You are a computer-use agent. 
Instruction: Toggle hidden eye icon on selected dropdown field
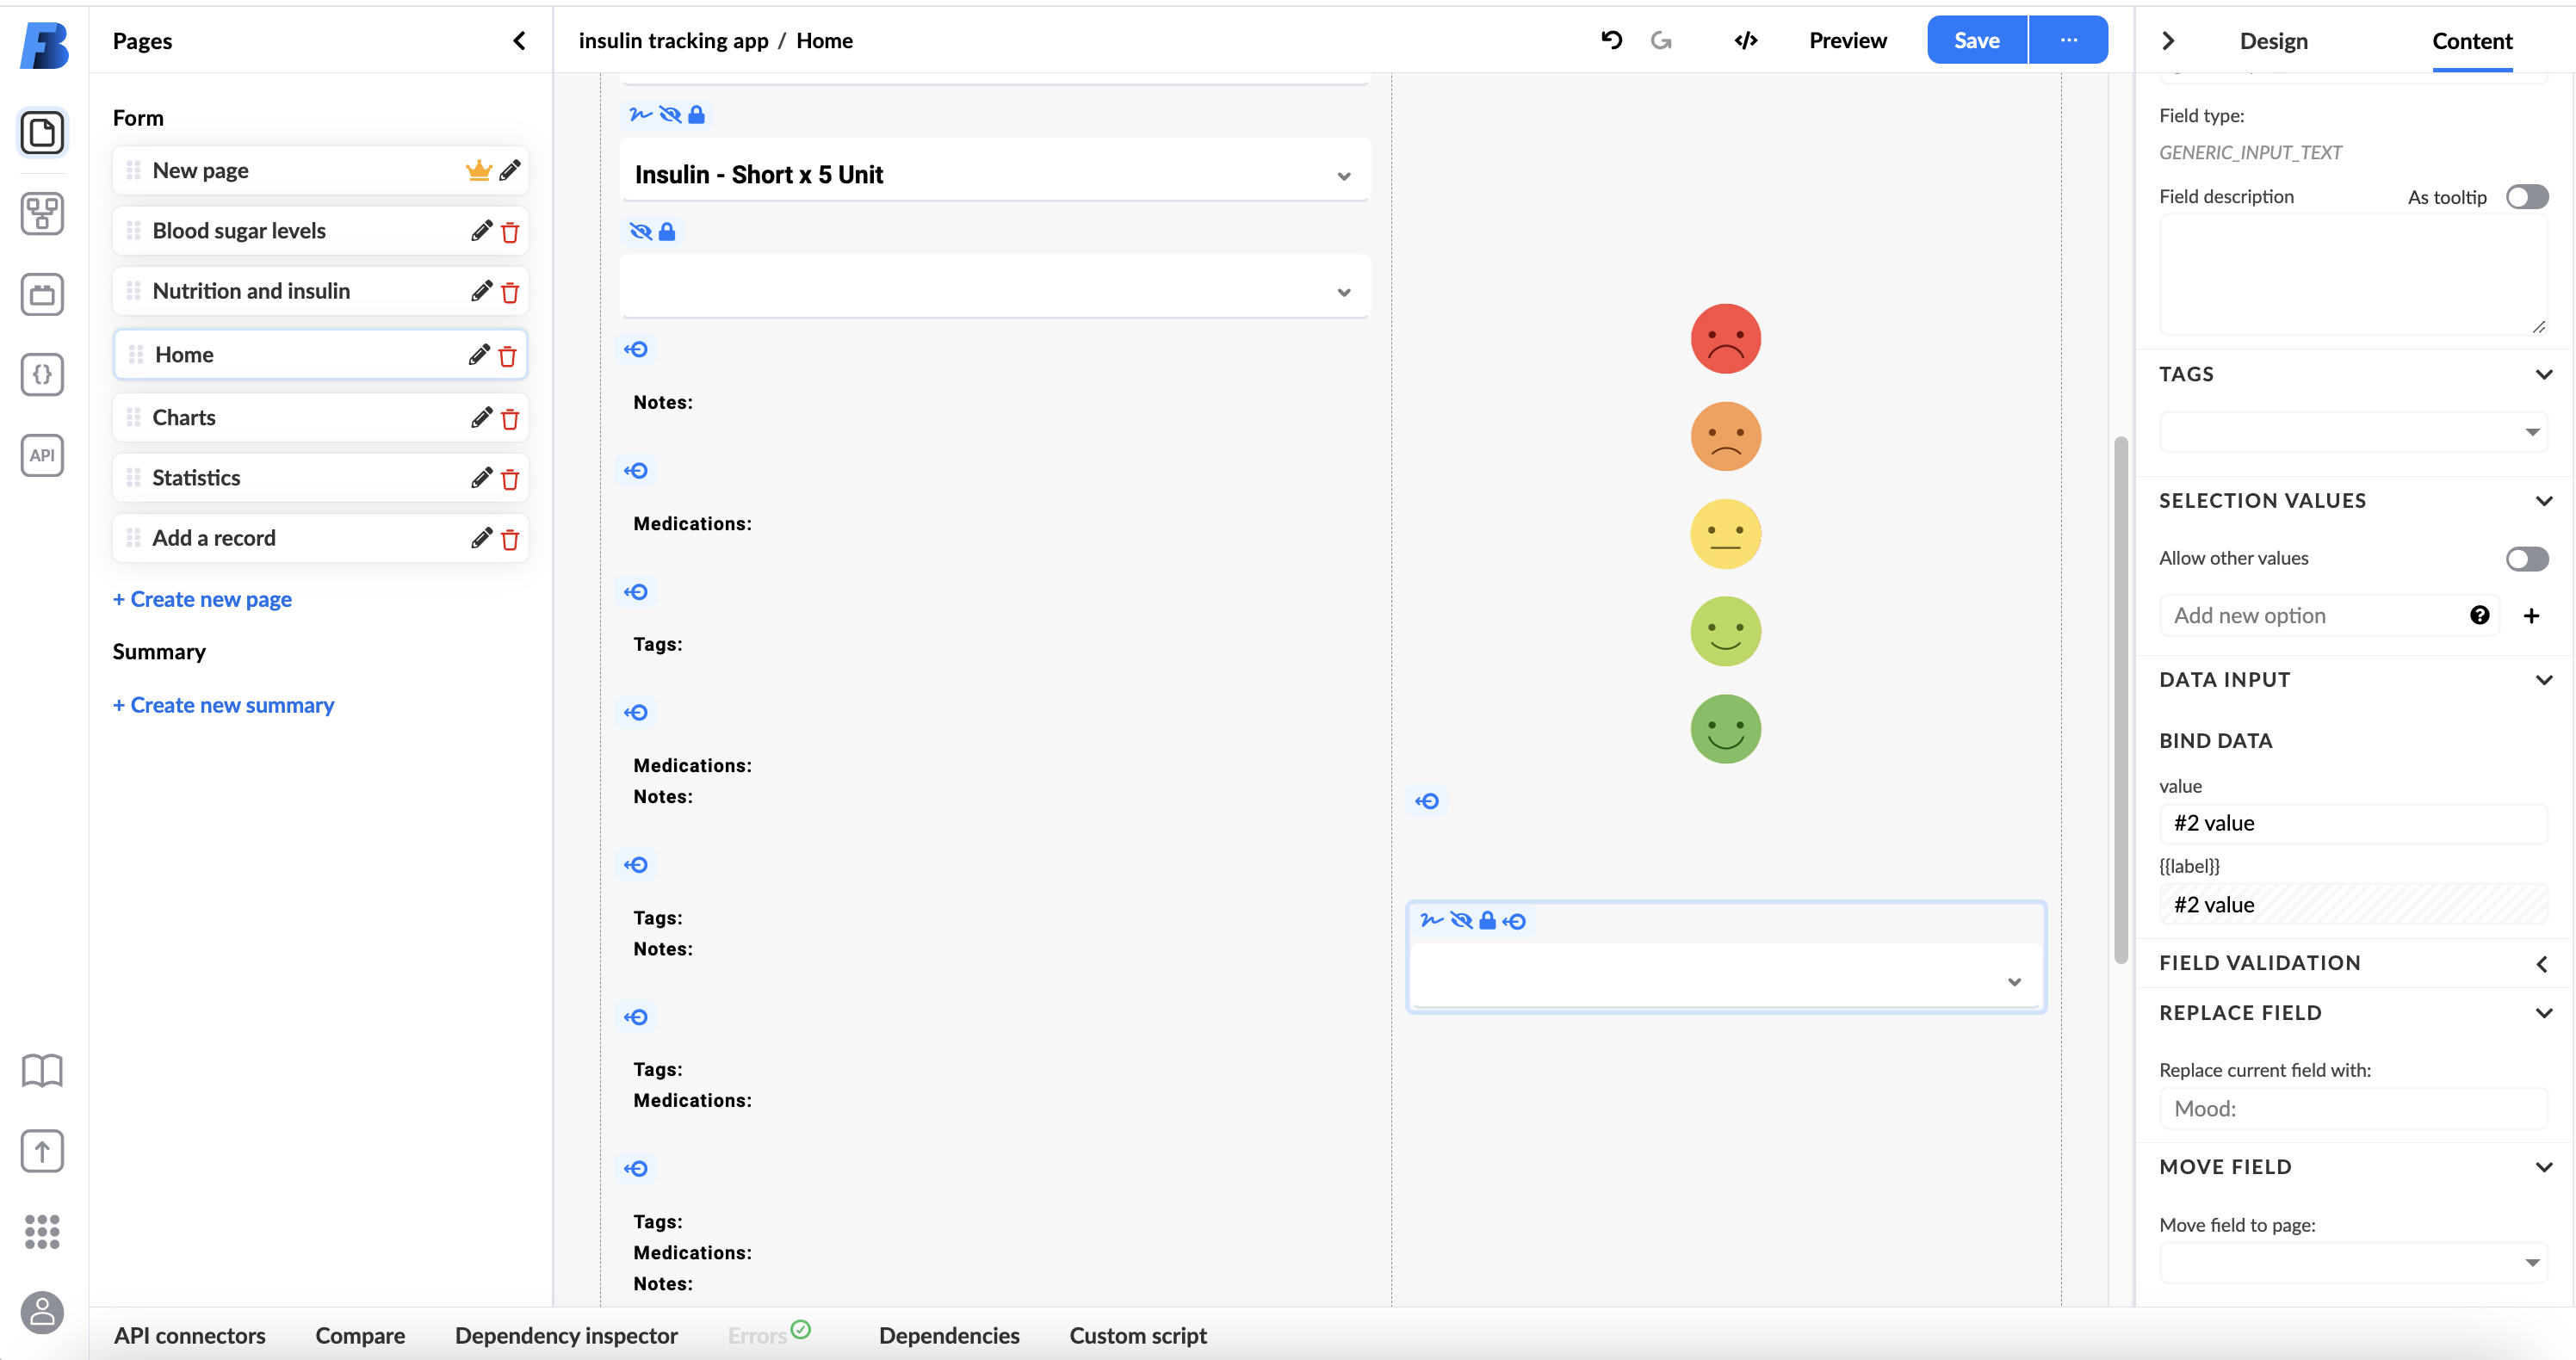1461,920
